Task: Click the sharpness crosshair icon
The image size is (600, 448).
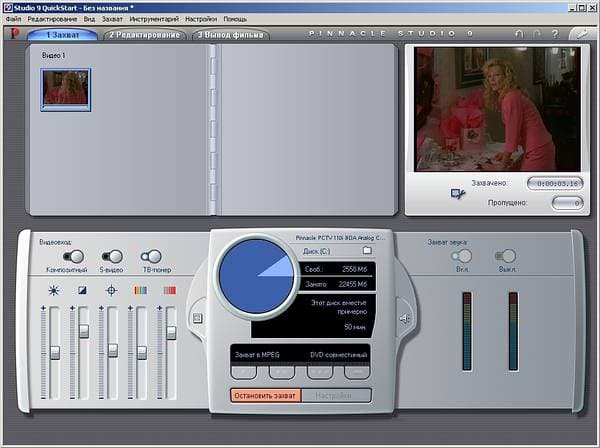Action: point(111,291)
